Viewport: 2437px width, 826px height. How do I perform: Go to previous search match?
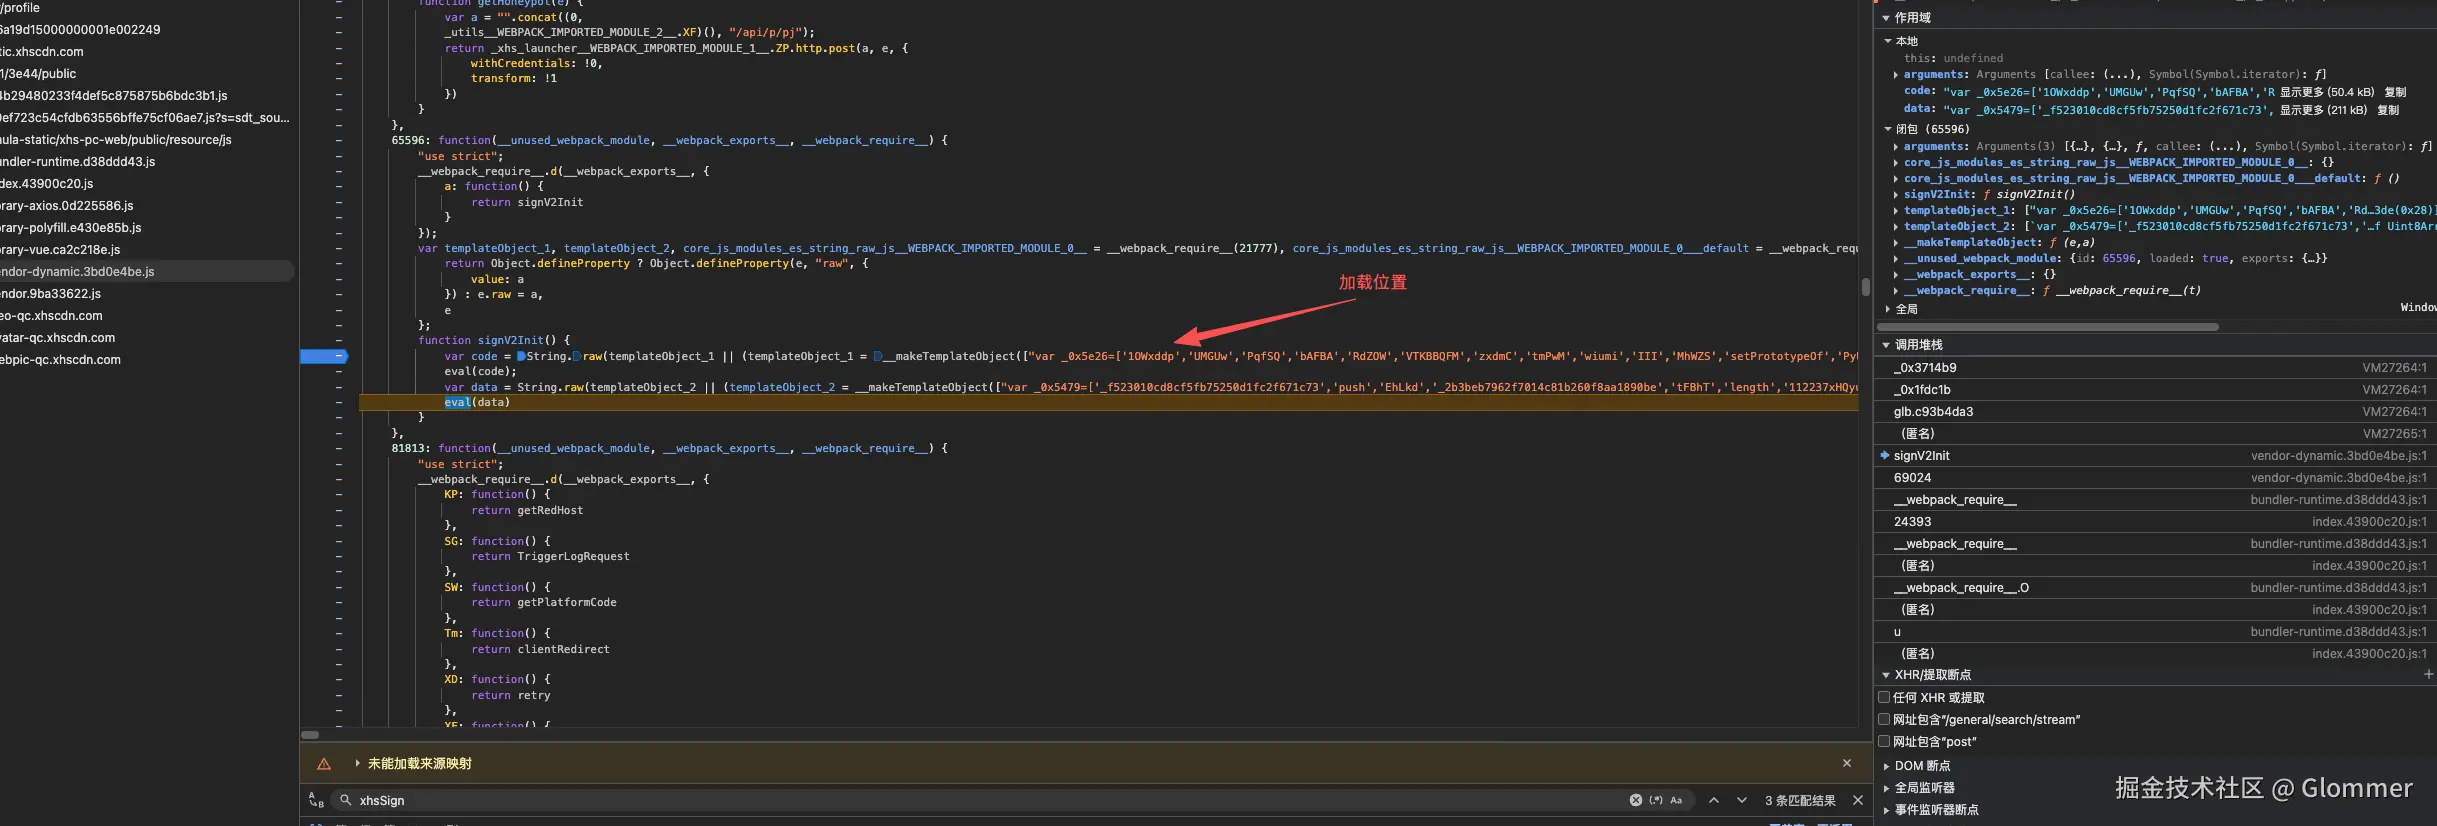[x=1714, y=800]
